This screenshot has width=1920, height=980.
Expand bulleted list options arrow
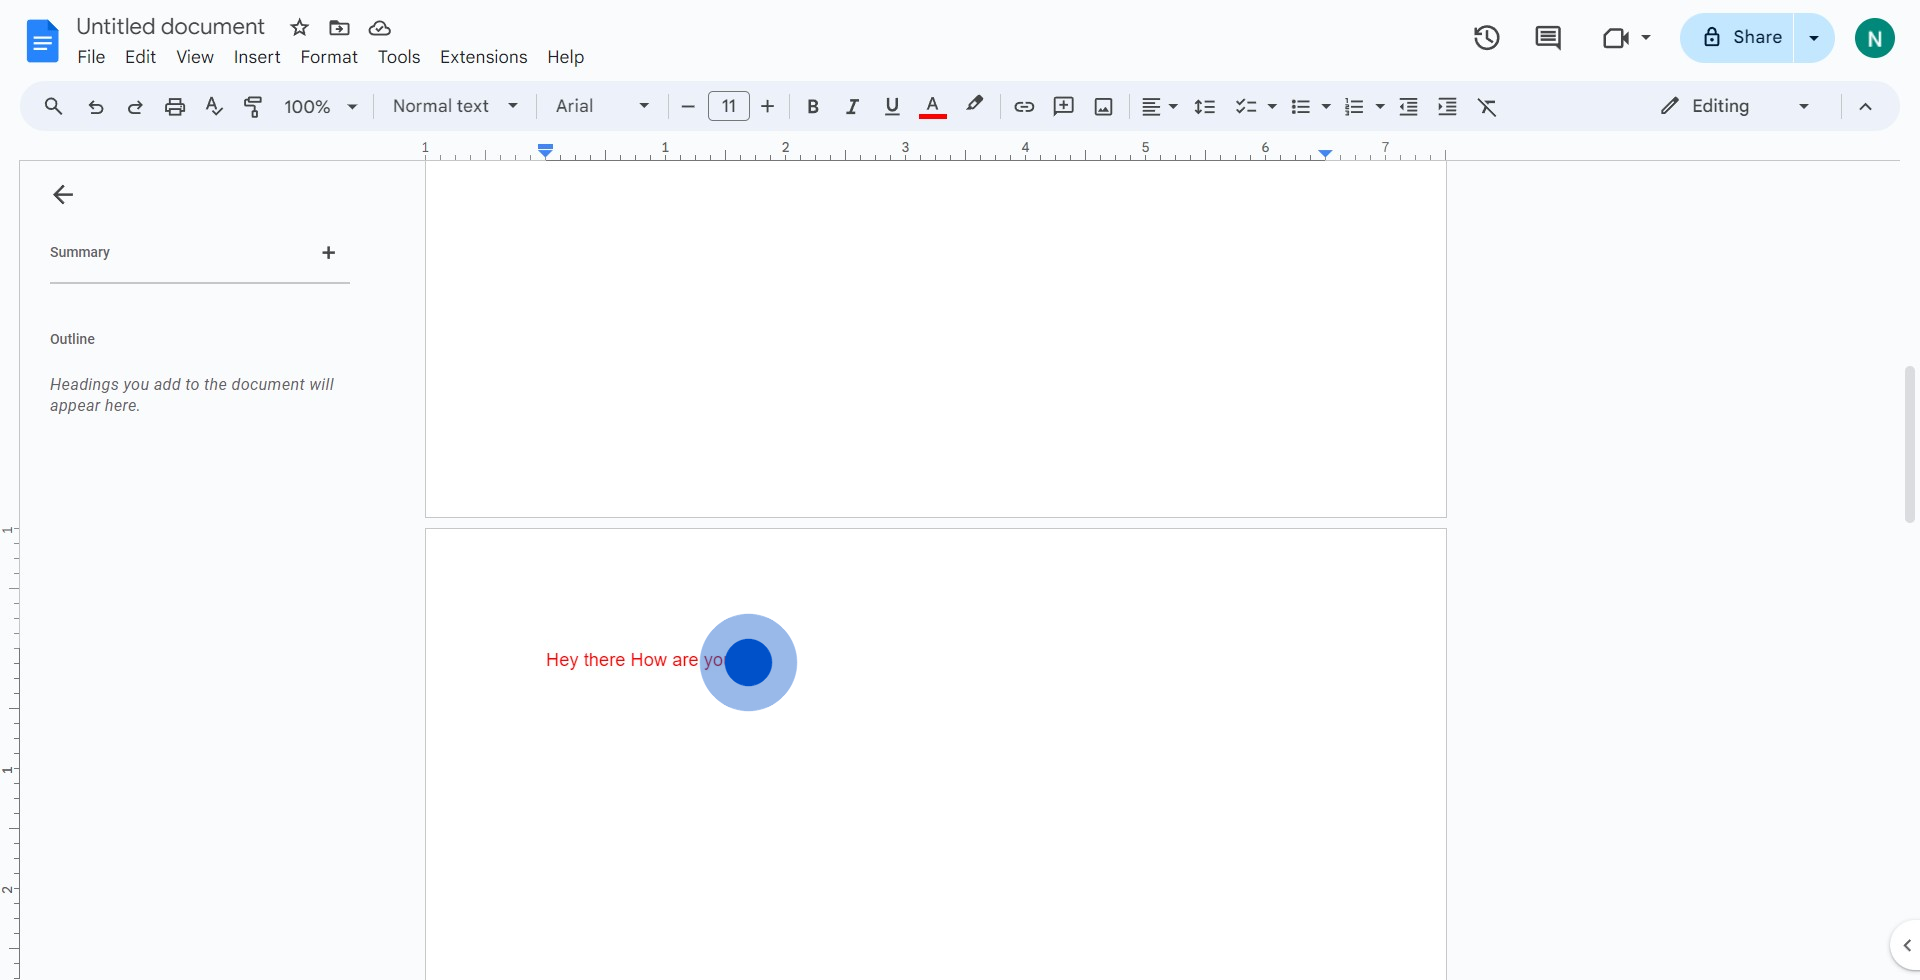(x=1326, y=107)
